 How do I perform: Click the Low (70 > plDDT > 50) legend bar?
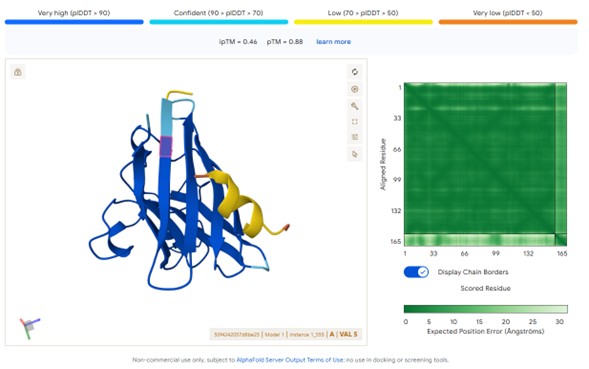click(363, 22)
